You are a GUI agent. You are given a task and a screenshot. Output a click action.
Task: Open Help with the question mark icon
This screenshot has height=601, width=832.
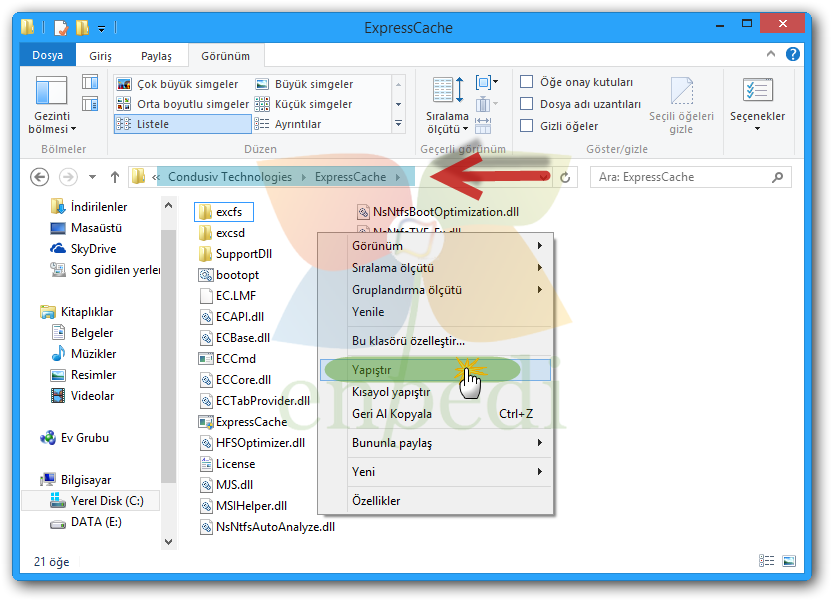(x=793, y=54)
